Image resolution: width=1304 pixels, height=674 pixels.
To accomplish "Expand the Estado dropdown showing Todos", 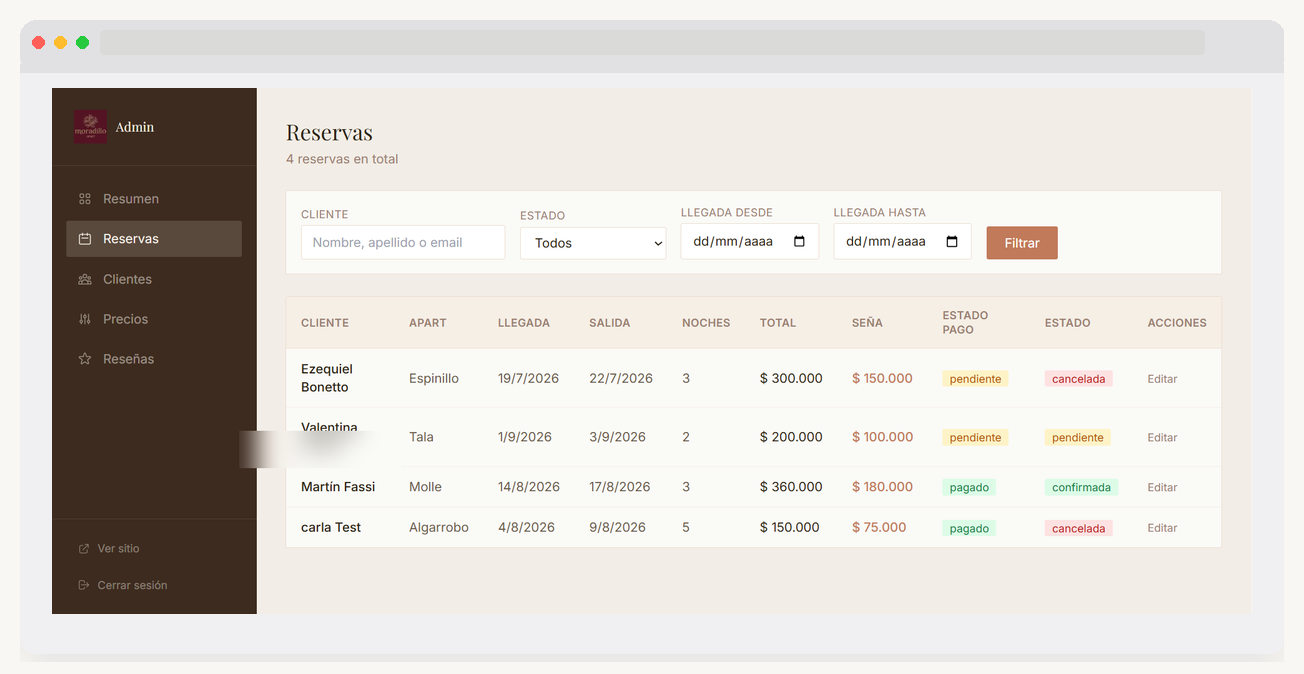I will 593,243.
